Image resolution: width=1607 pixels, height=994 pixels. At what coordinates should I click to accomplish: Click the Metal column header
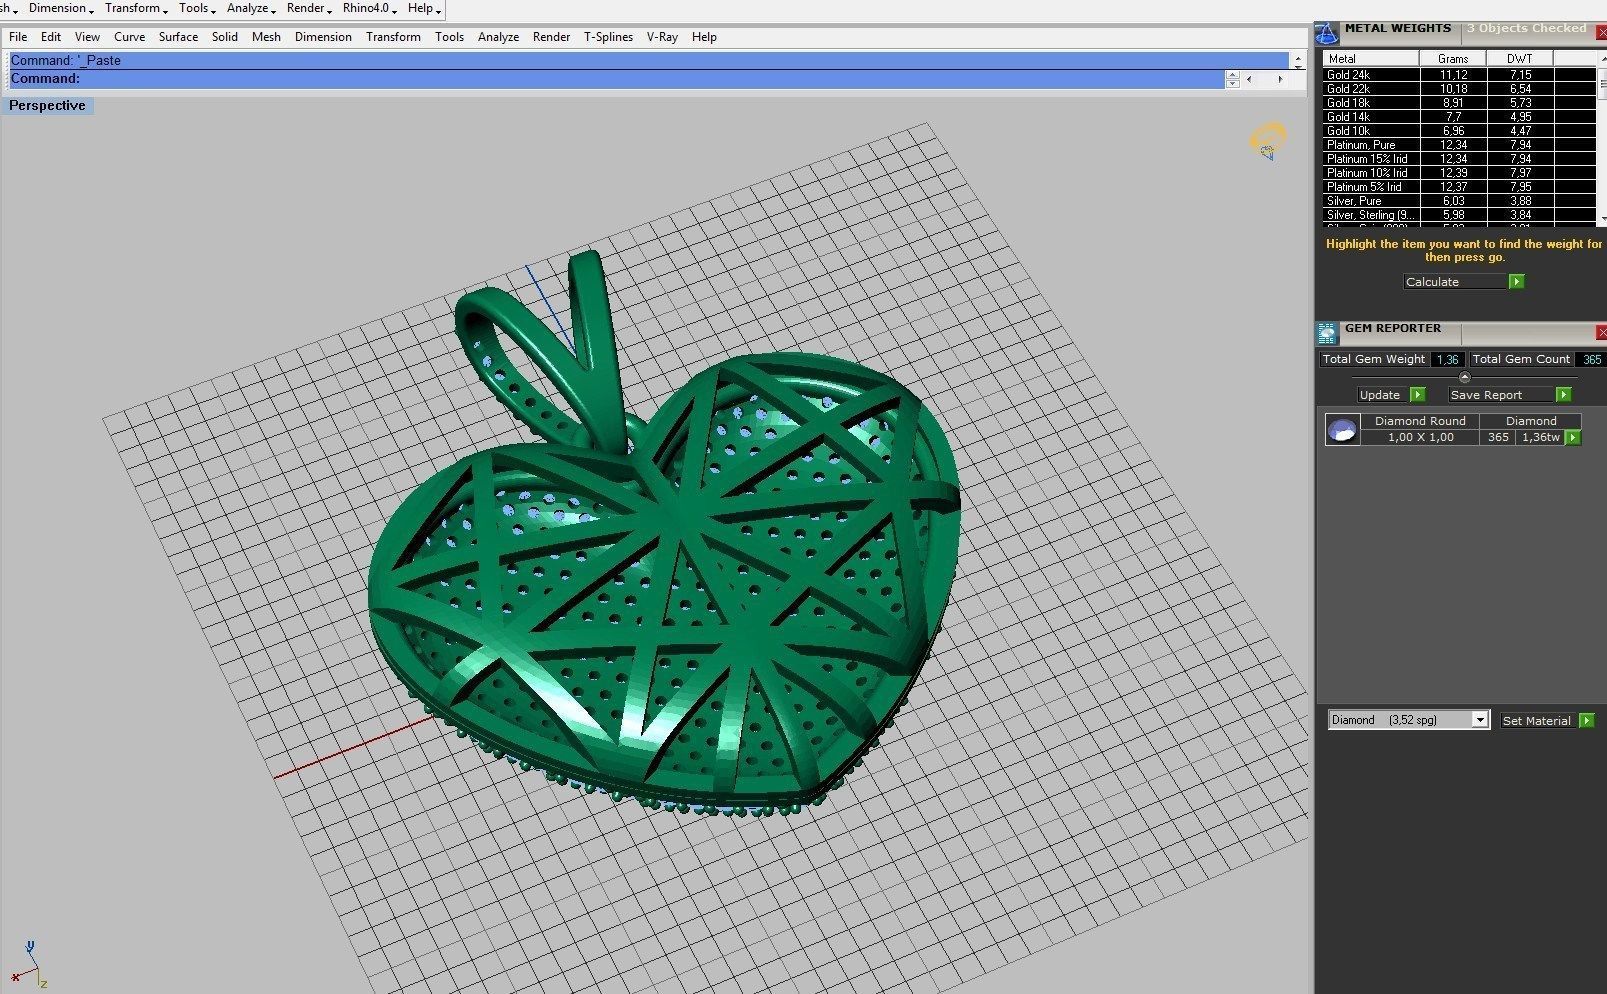click(1370, 59)
